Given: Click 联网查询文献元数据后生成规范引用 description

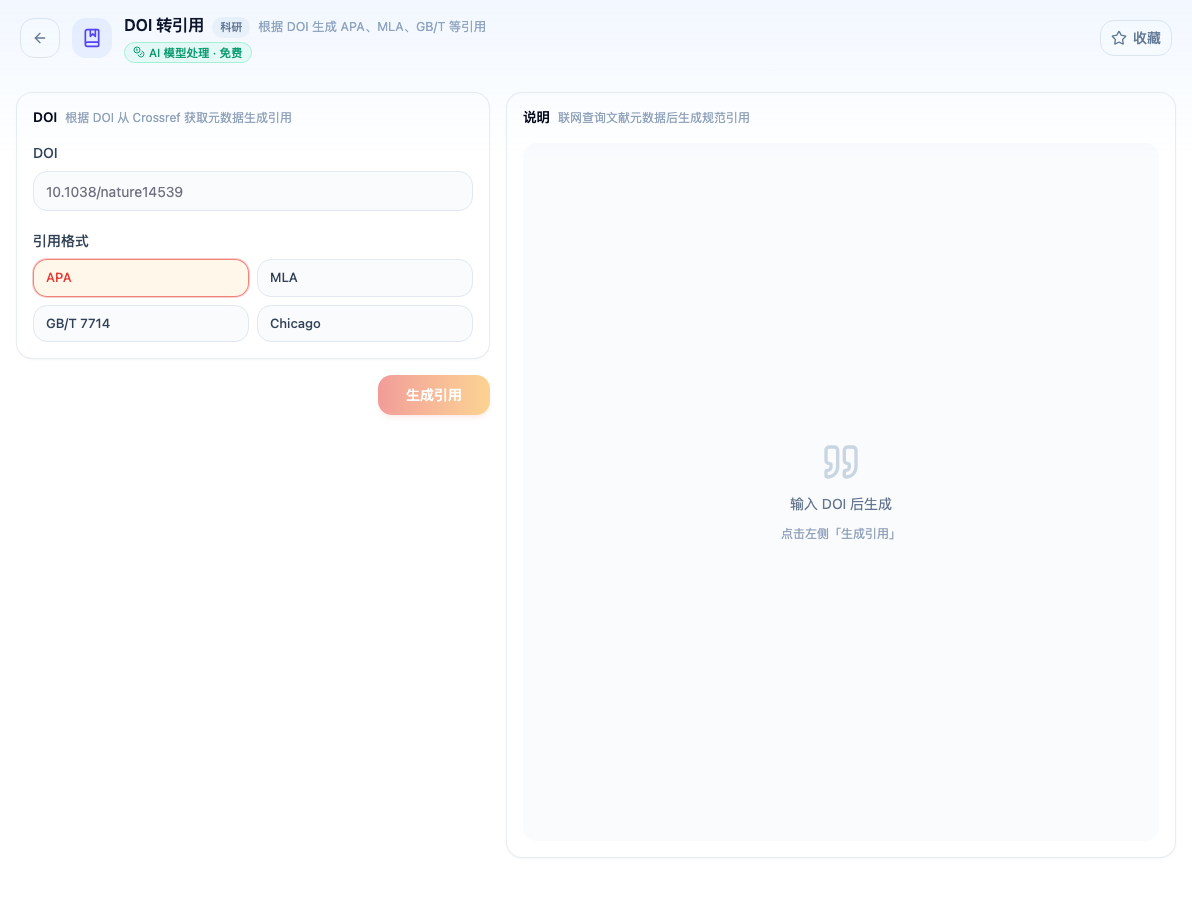Looking at the screenshot, I should pos(654,118).
